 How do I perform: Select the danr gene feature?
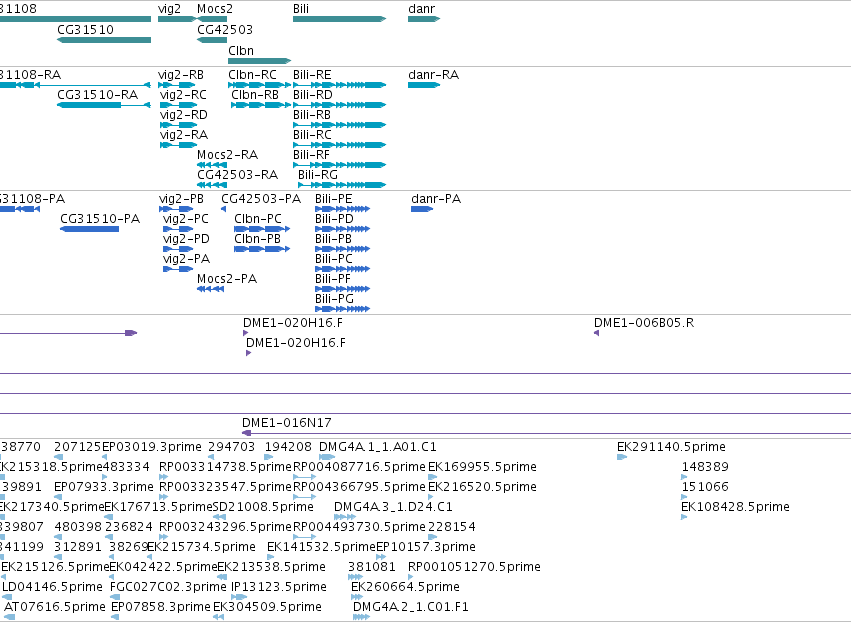[424, 19]
